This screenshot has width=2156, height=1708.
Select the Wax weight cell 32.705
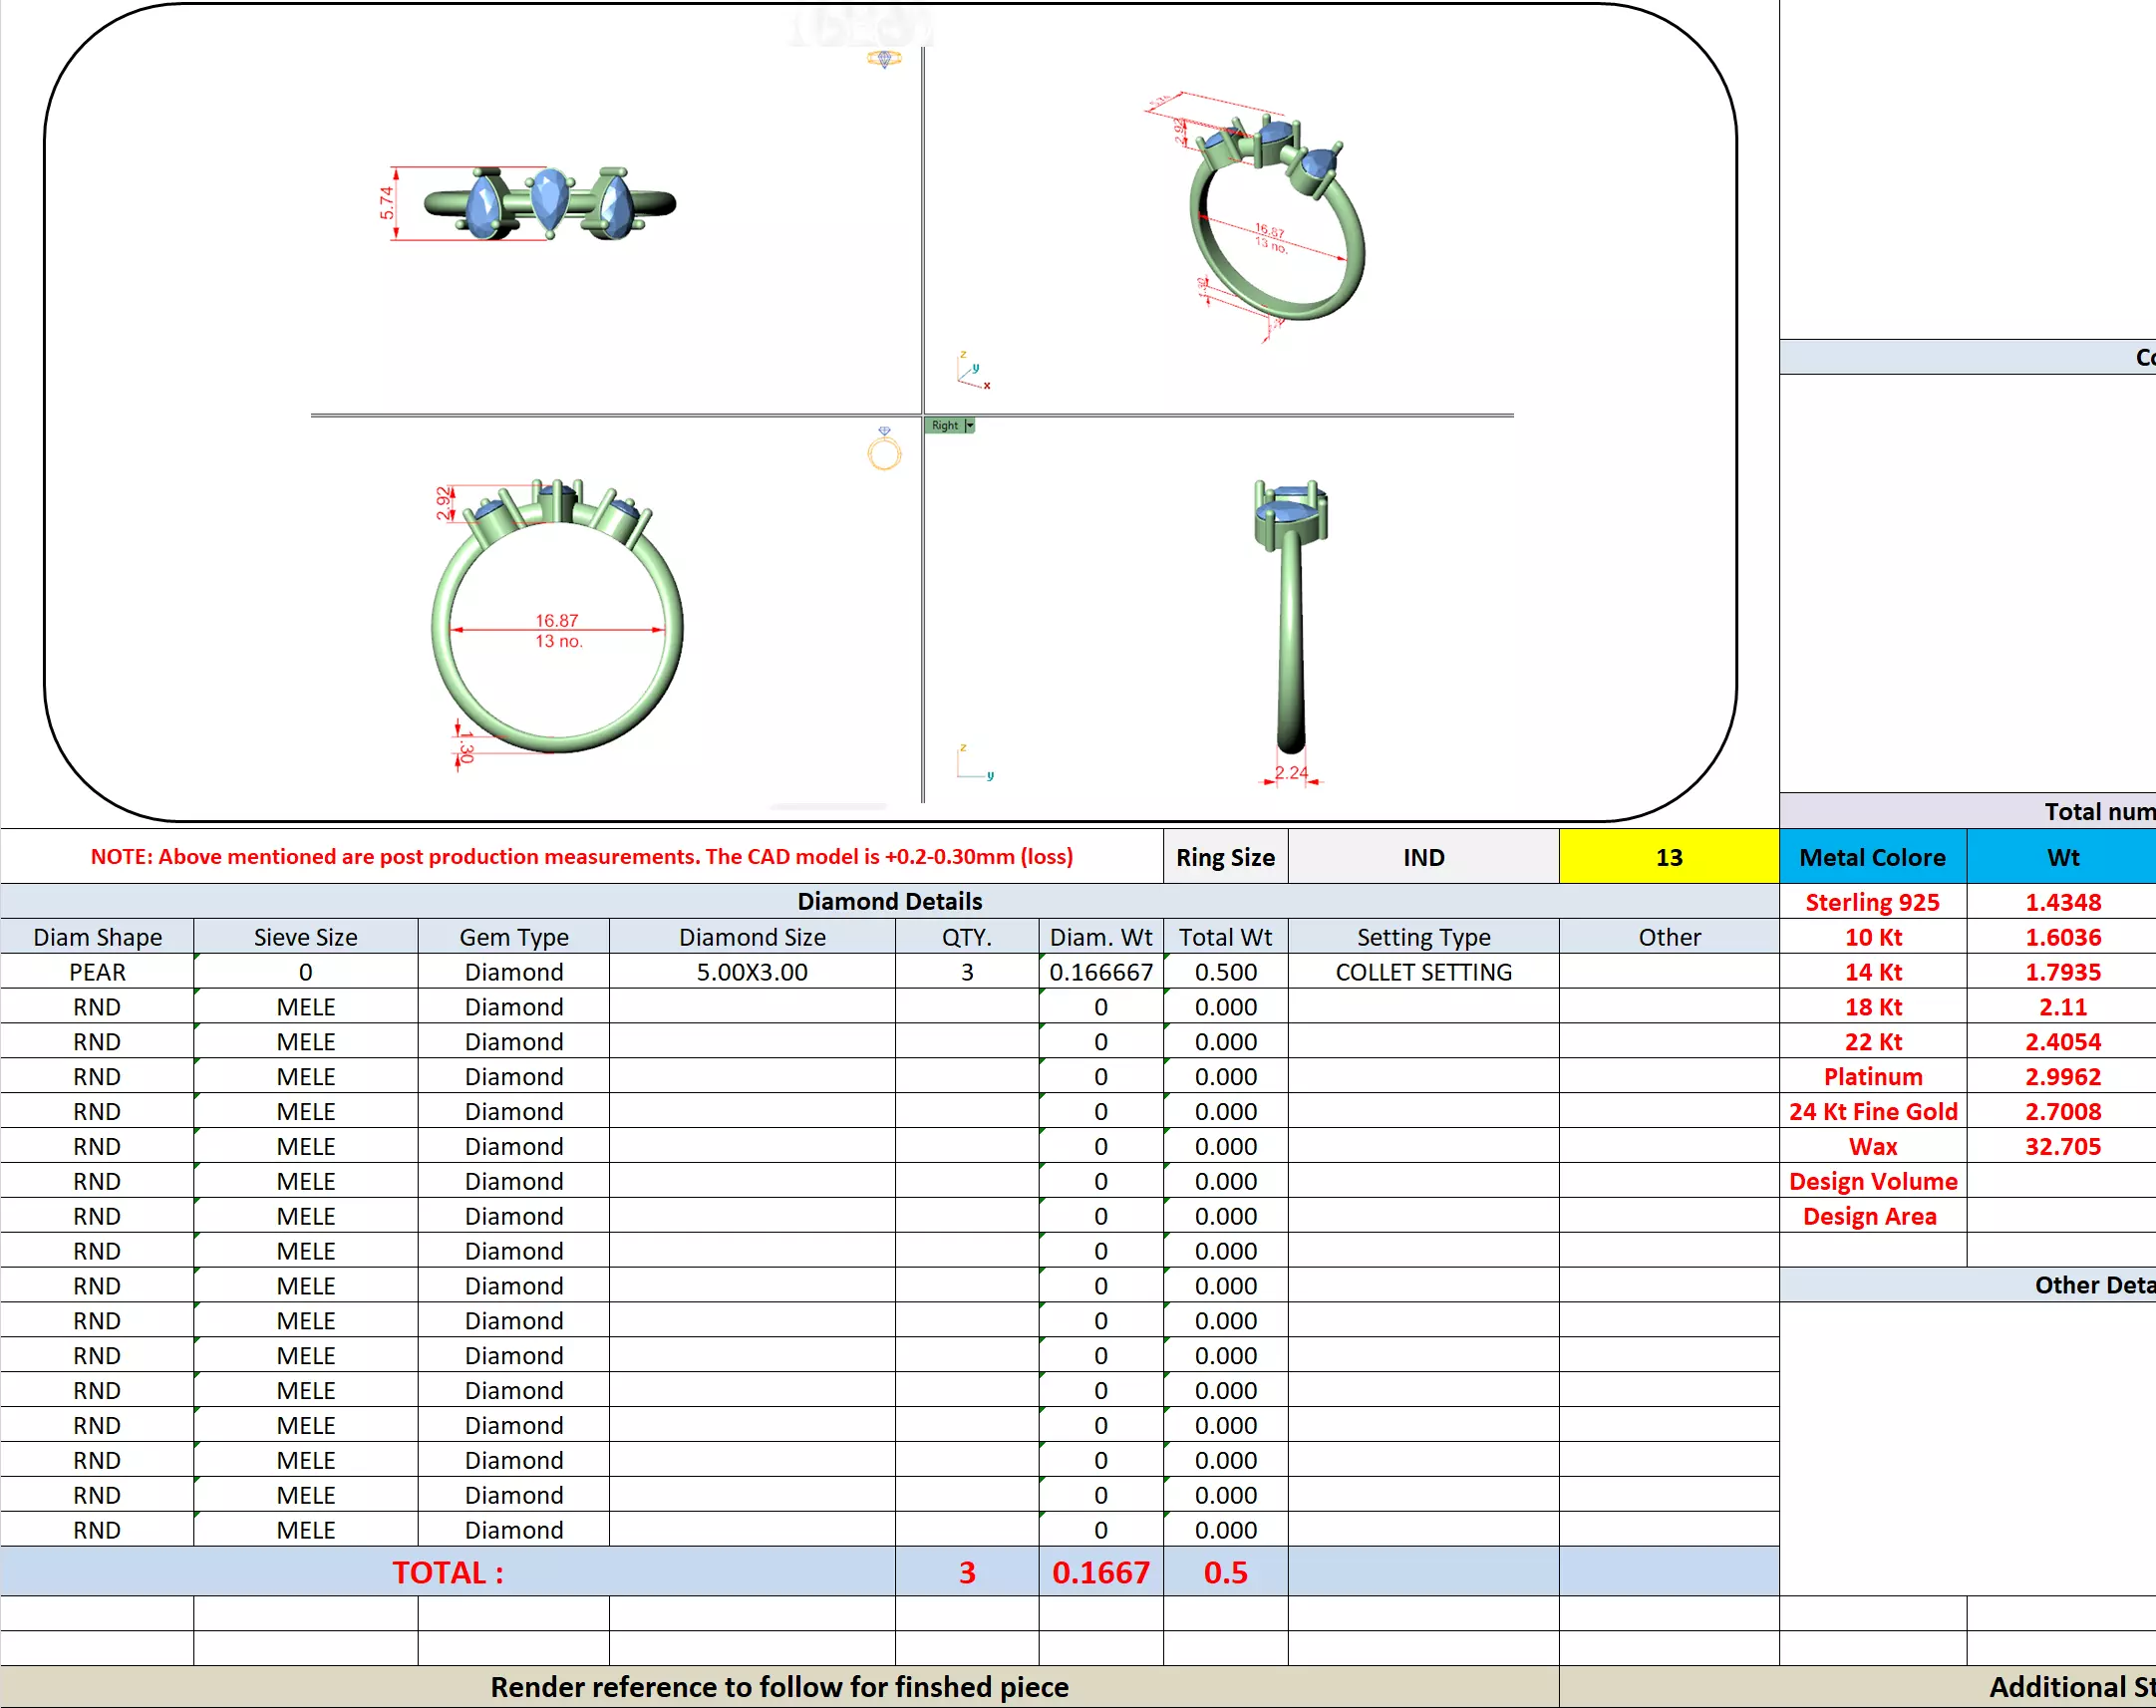tap(2062, 1146)
